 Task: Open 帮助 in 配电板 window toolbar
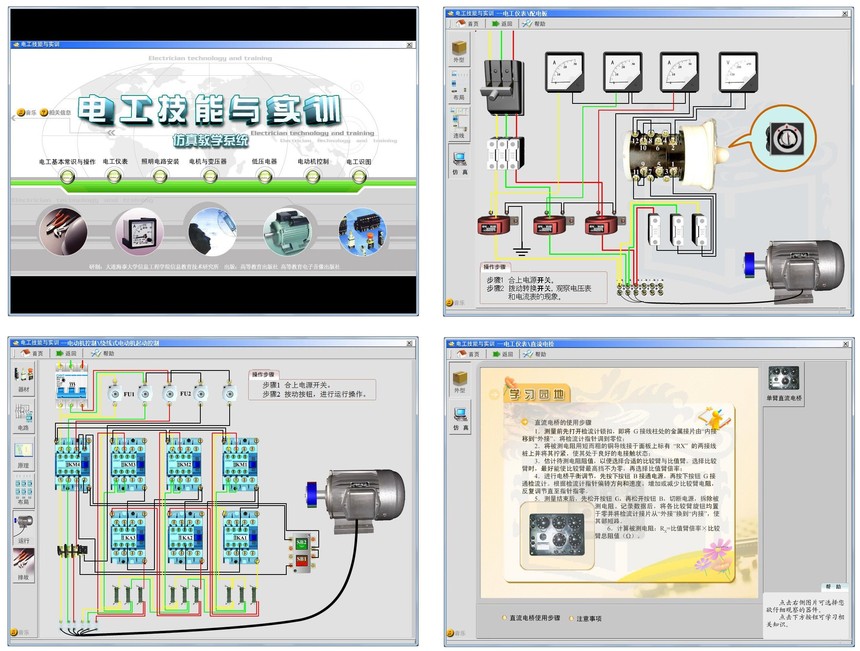(x=534, y=22)
